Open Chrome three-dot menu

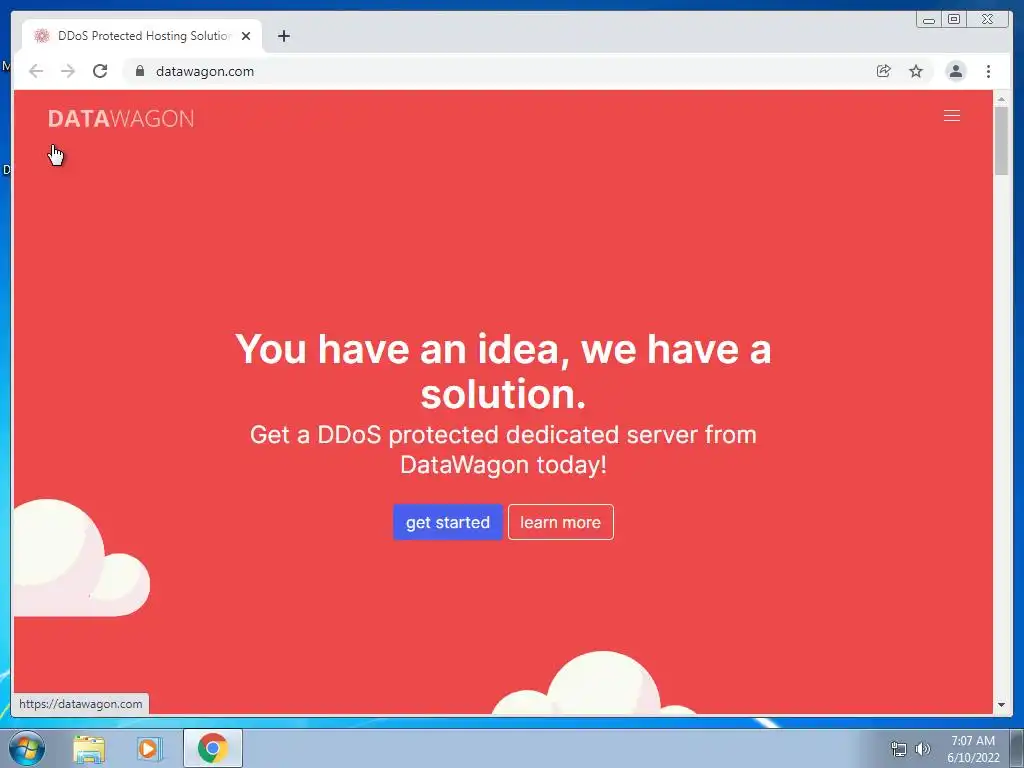coord(988,71)
